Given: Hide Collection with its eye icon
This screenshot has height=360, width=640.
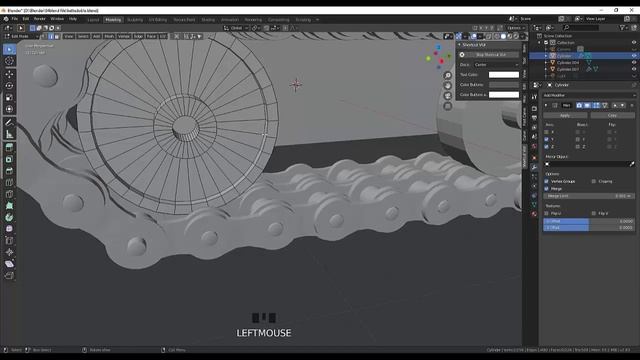Looking at the screenshot, I should (x=634, y=42).
